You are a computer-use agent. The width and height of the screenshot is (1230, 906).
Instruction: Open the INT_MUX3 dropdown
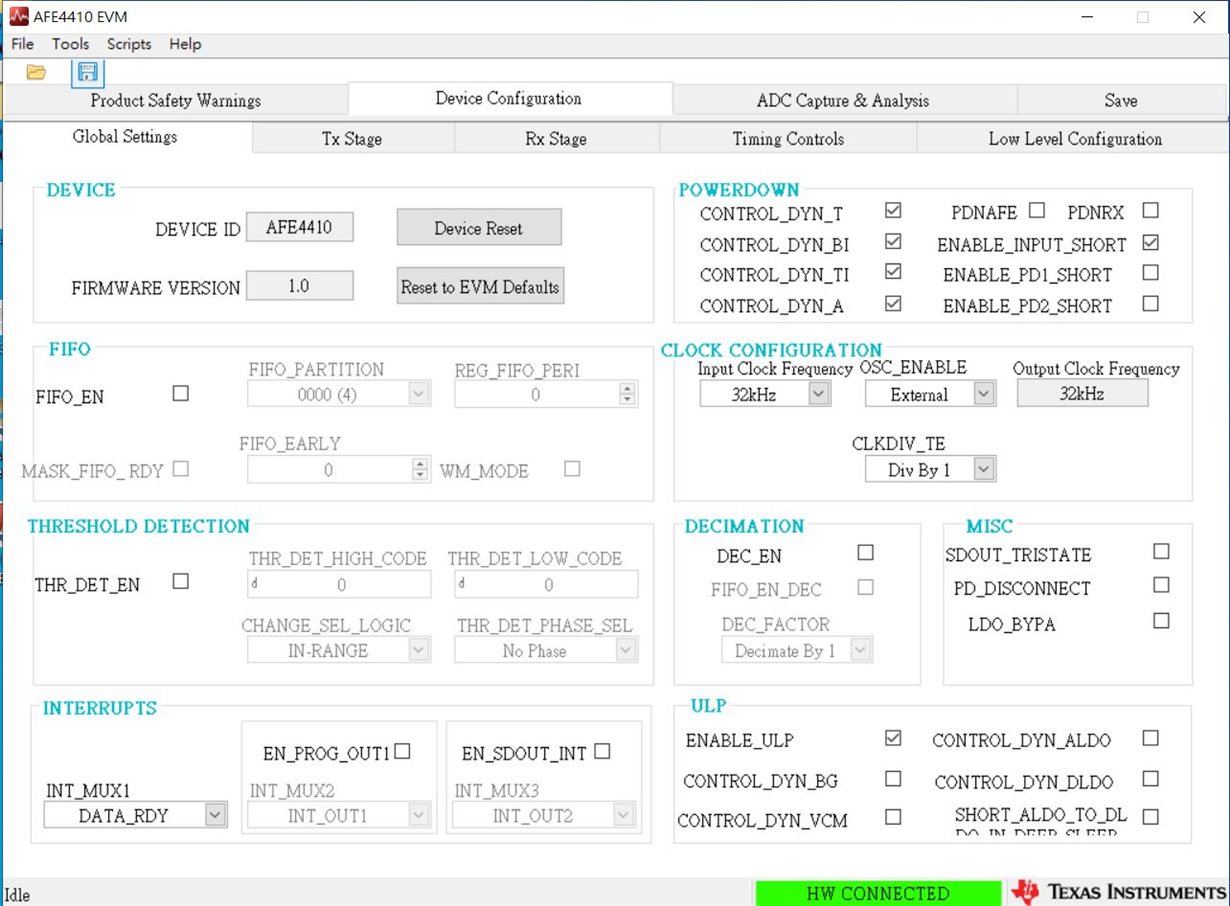click(546, 816)
